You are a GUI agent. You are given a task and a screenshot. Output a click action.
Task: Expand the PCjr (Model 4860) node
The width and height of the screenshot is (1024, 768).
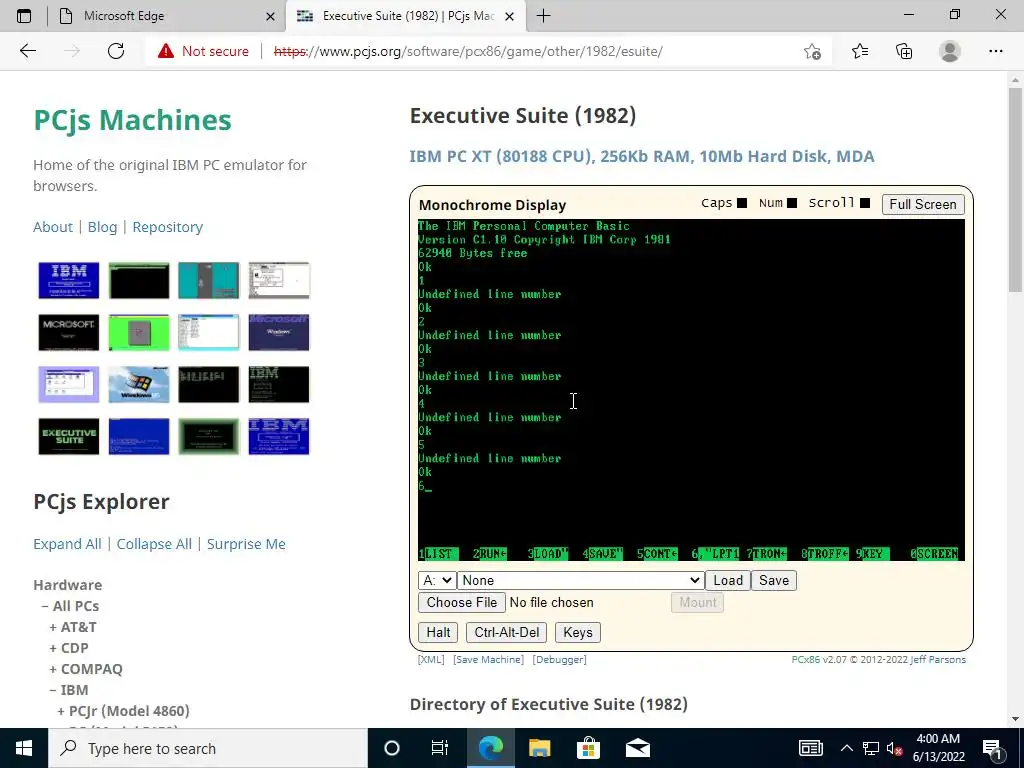tap(61, 711)
